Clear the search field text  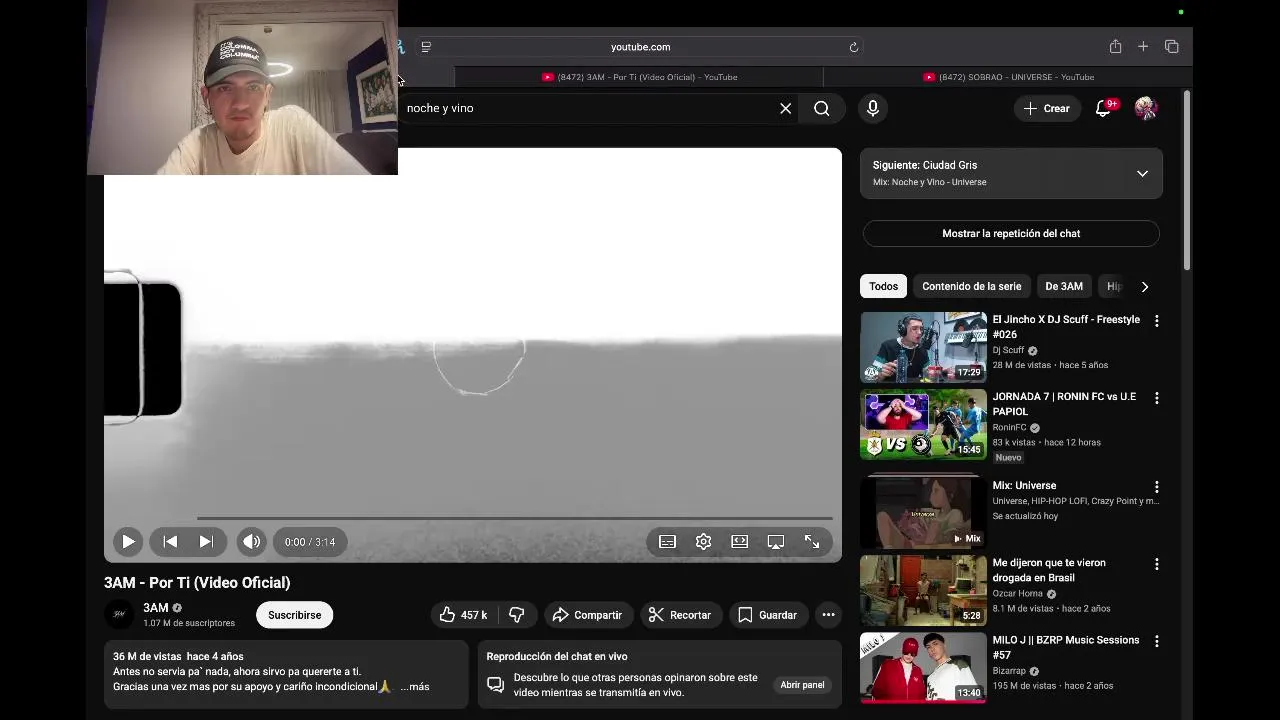[x=786, y=108]
